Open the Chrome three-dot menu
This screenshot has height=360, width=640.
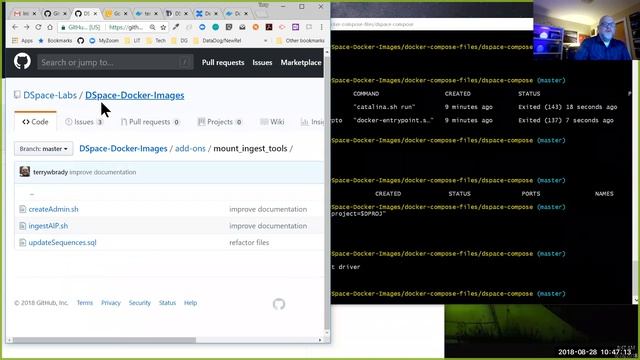pyautogui.click(x=322, y=27)
